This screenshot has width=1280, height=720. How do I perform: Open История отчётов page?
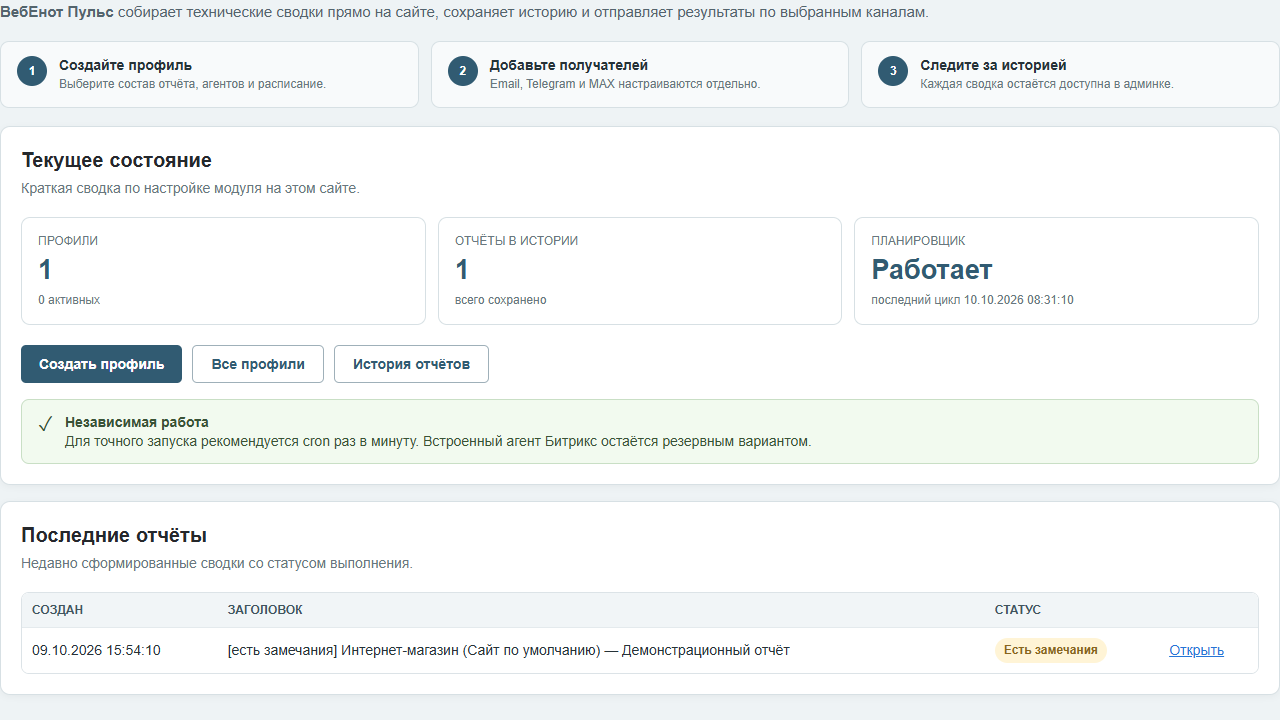point(411,364)
